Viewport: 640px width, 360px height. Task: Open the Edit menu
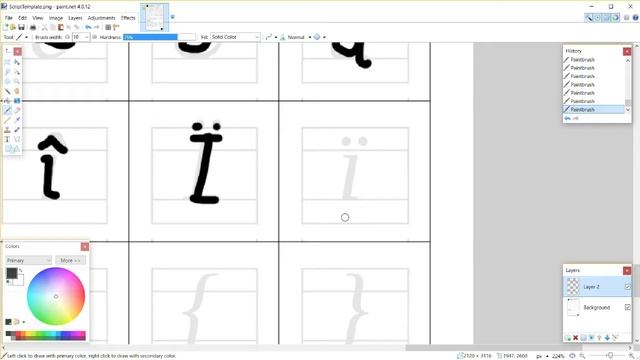[22, 18]
